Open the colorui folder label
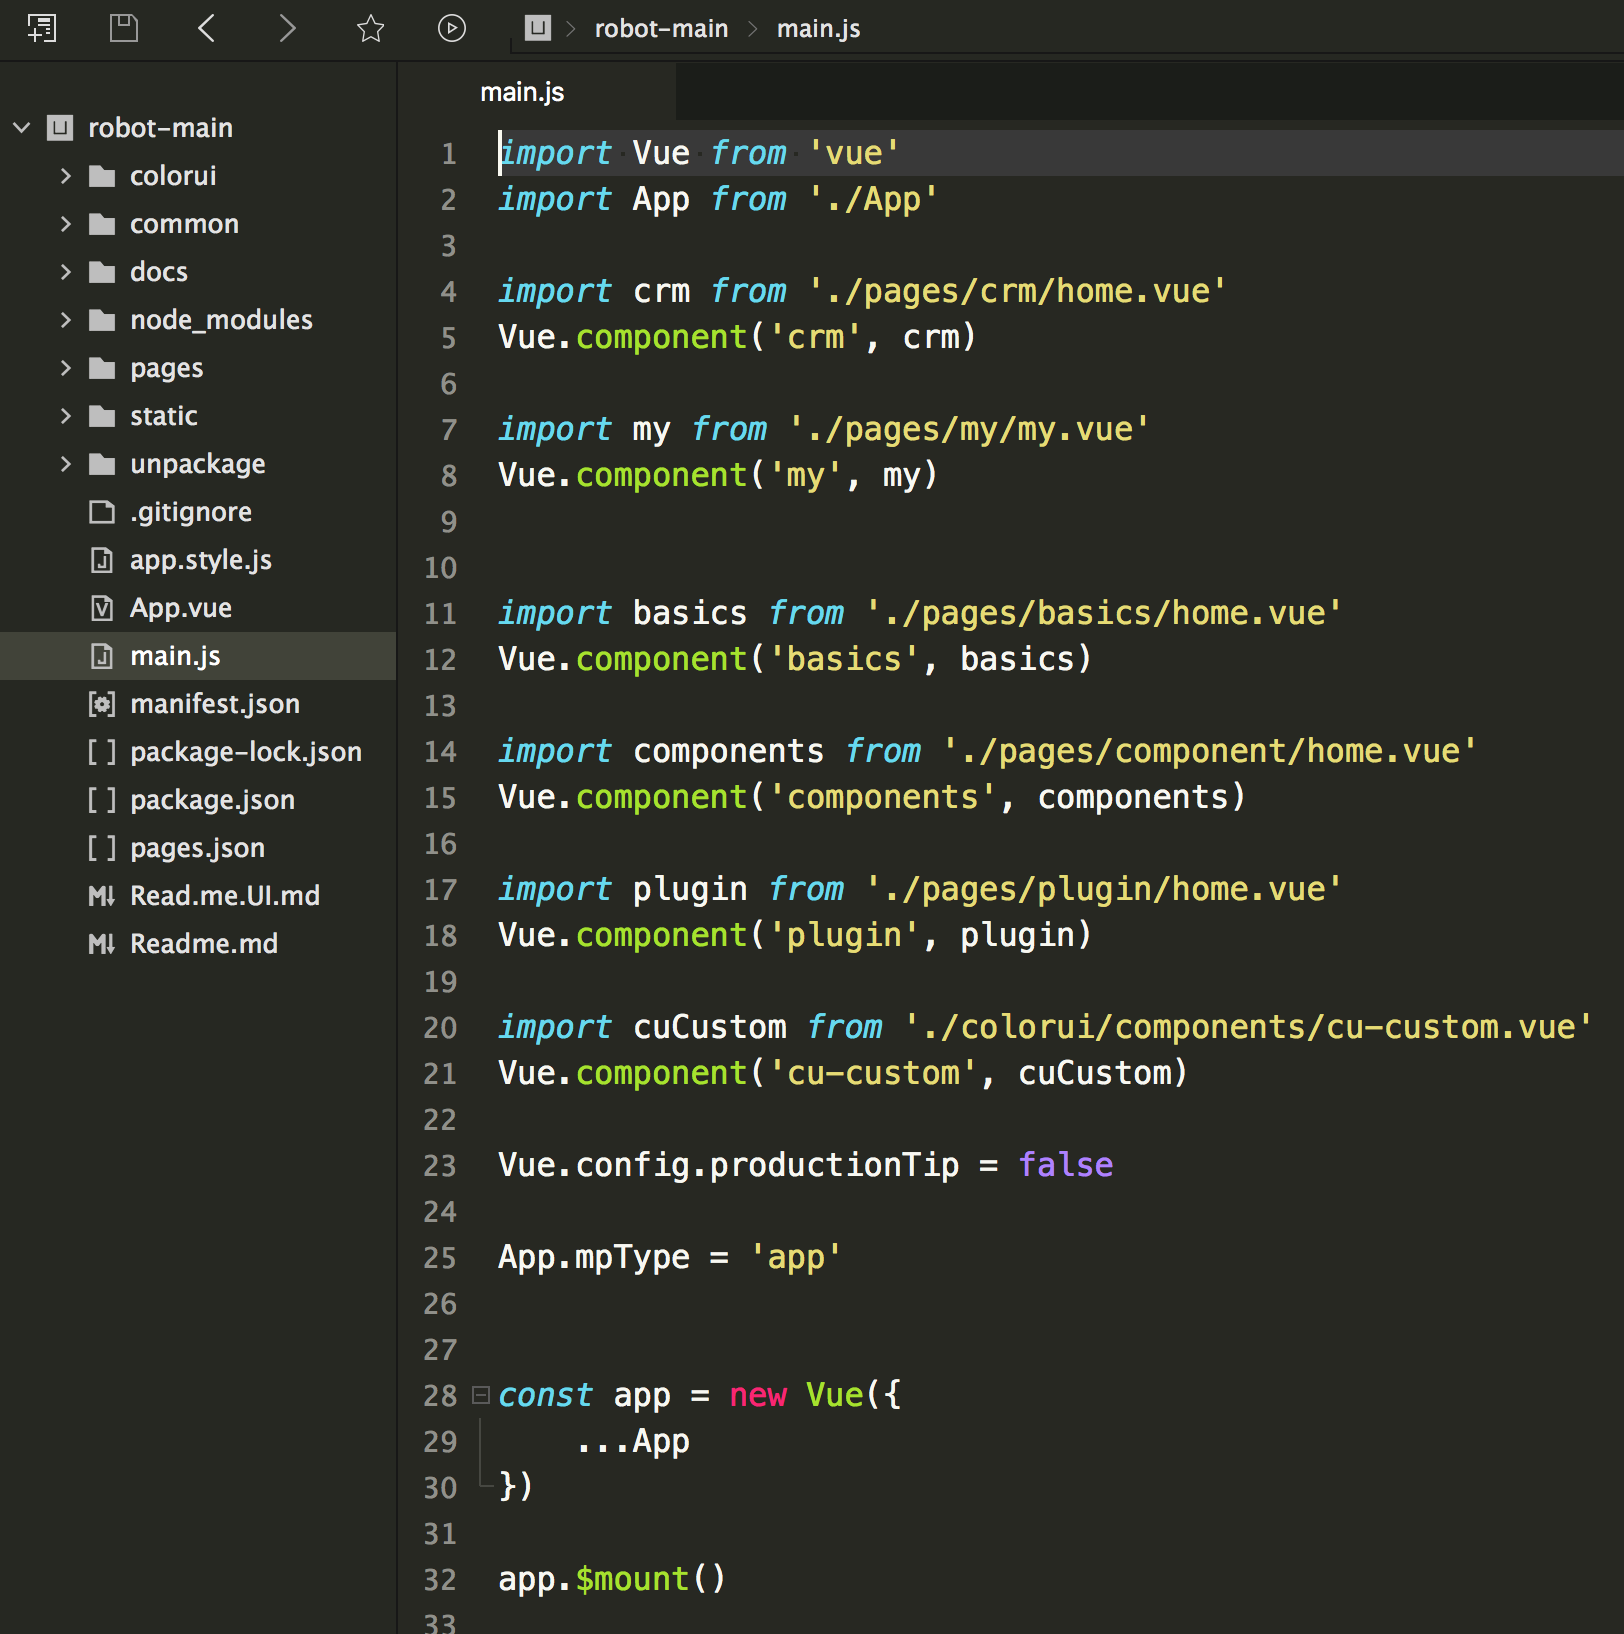The image size is (1624, 1634). tap(173, 176)
